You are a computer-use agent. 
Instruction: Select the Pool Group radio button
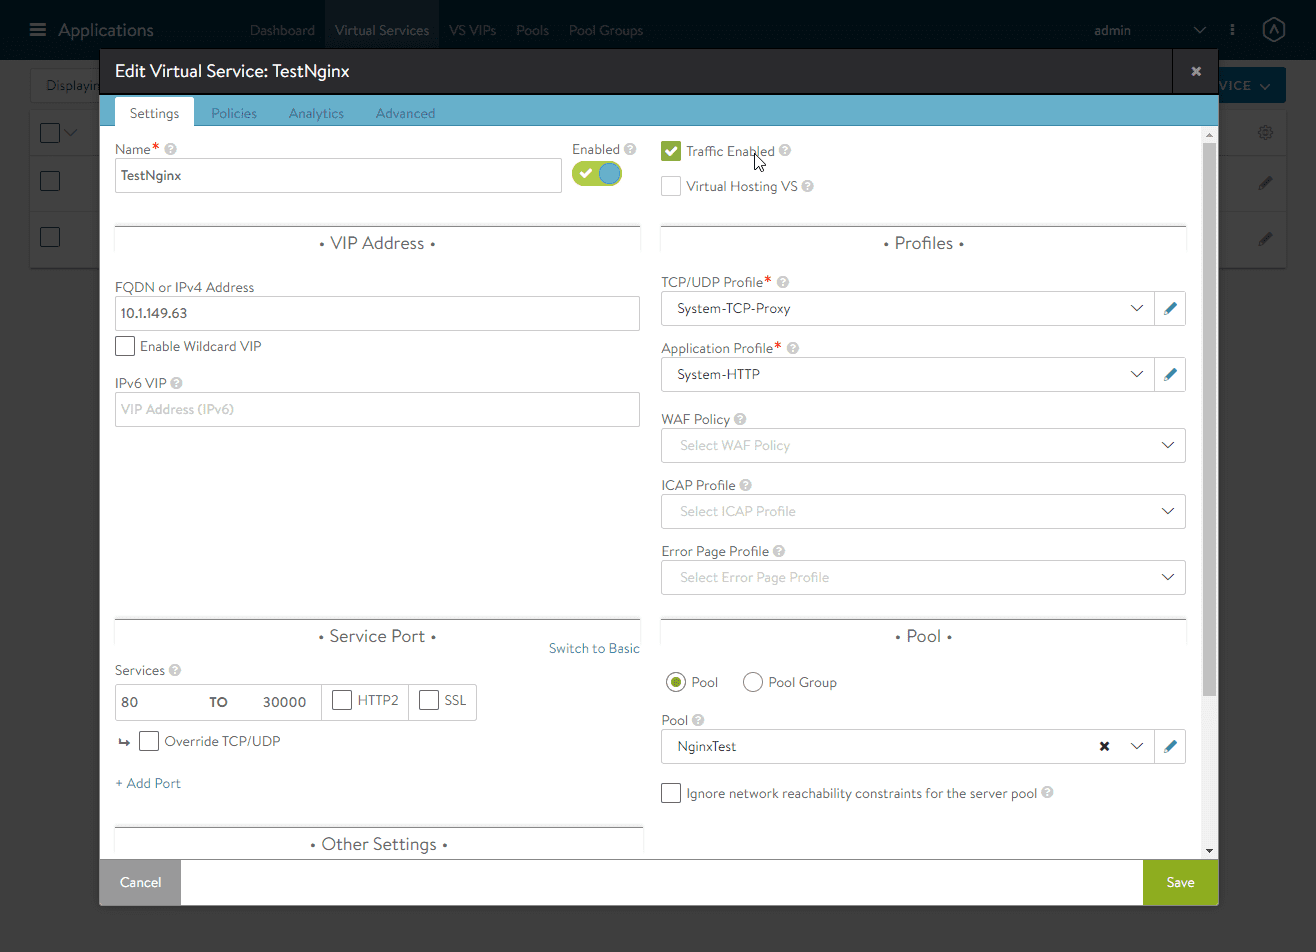[x=753, y=682]
